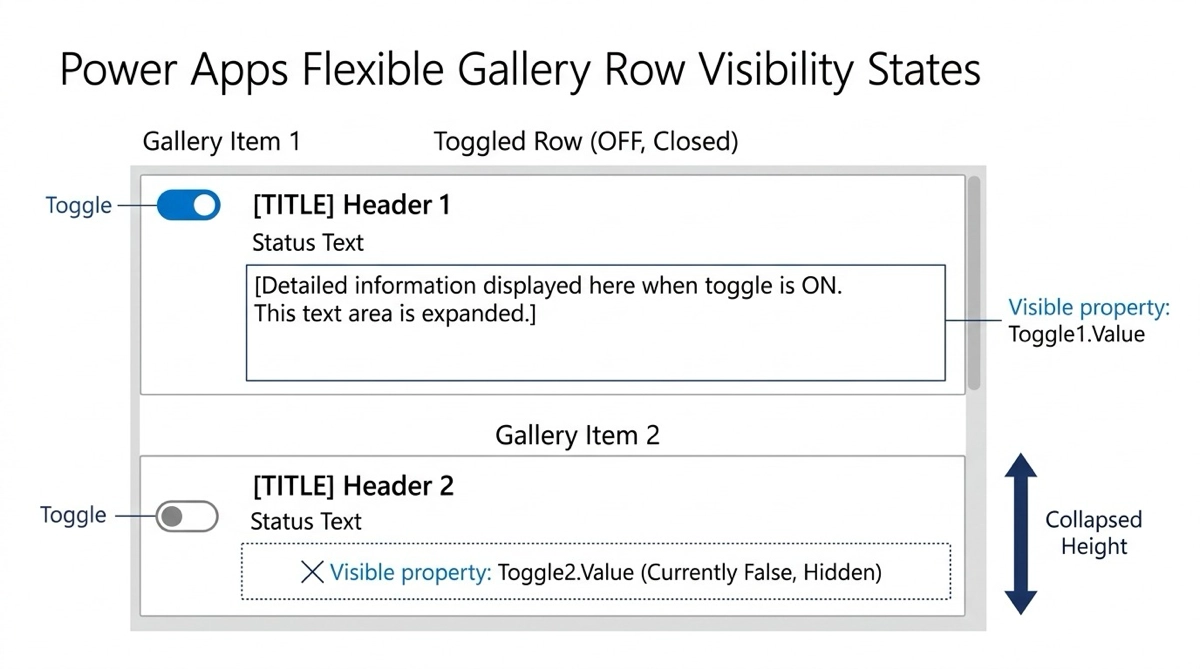Click the Collapsed Height caption

pyautogui.click(x=1093, y=533)
